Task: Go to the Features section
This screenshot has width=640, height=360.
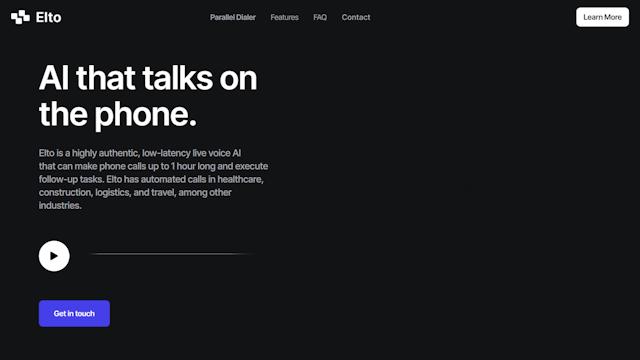Action: click(x=284, y=17)
